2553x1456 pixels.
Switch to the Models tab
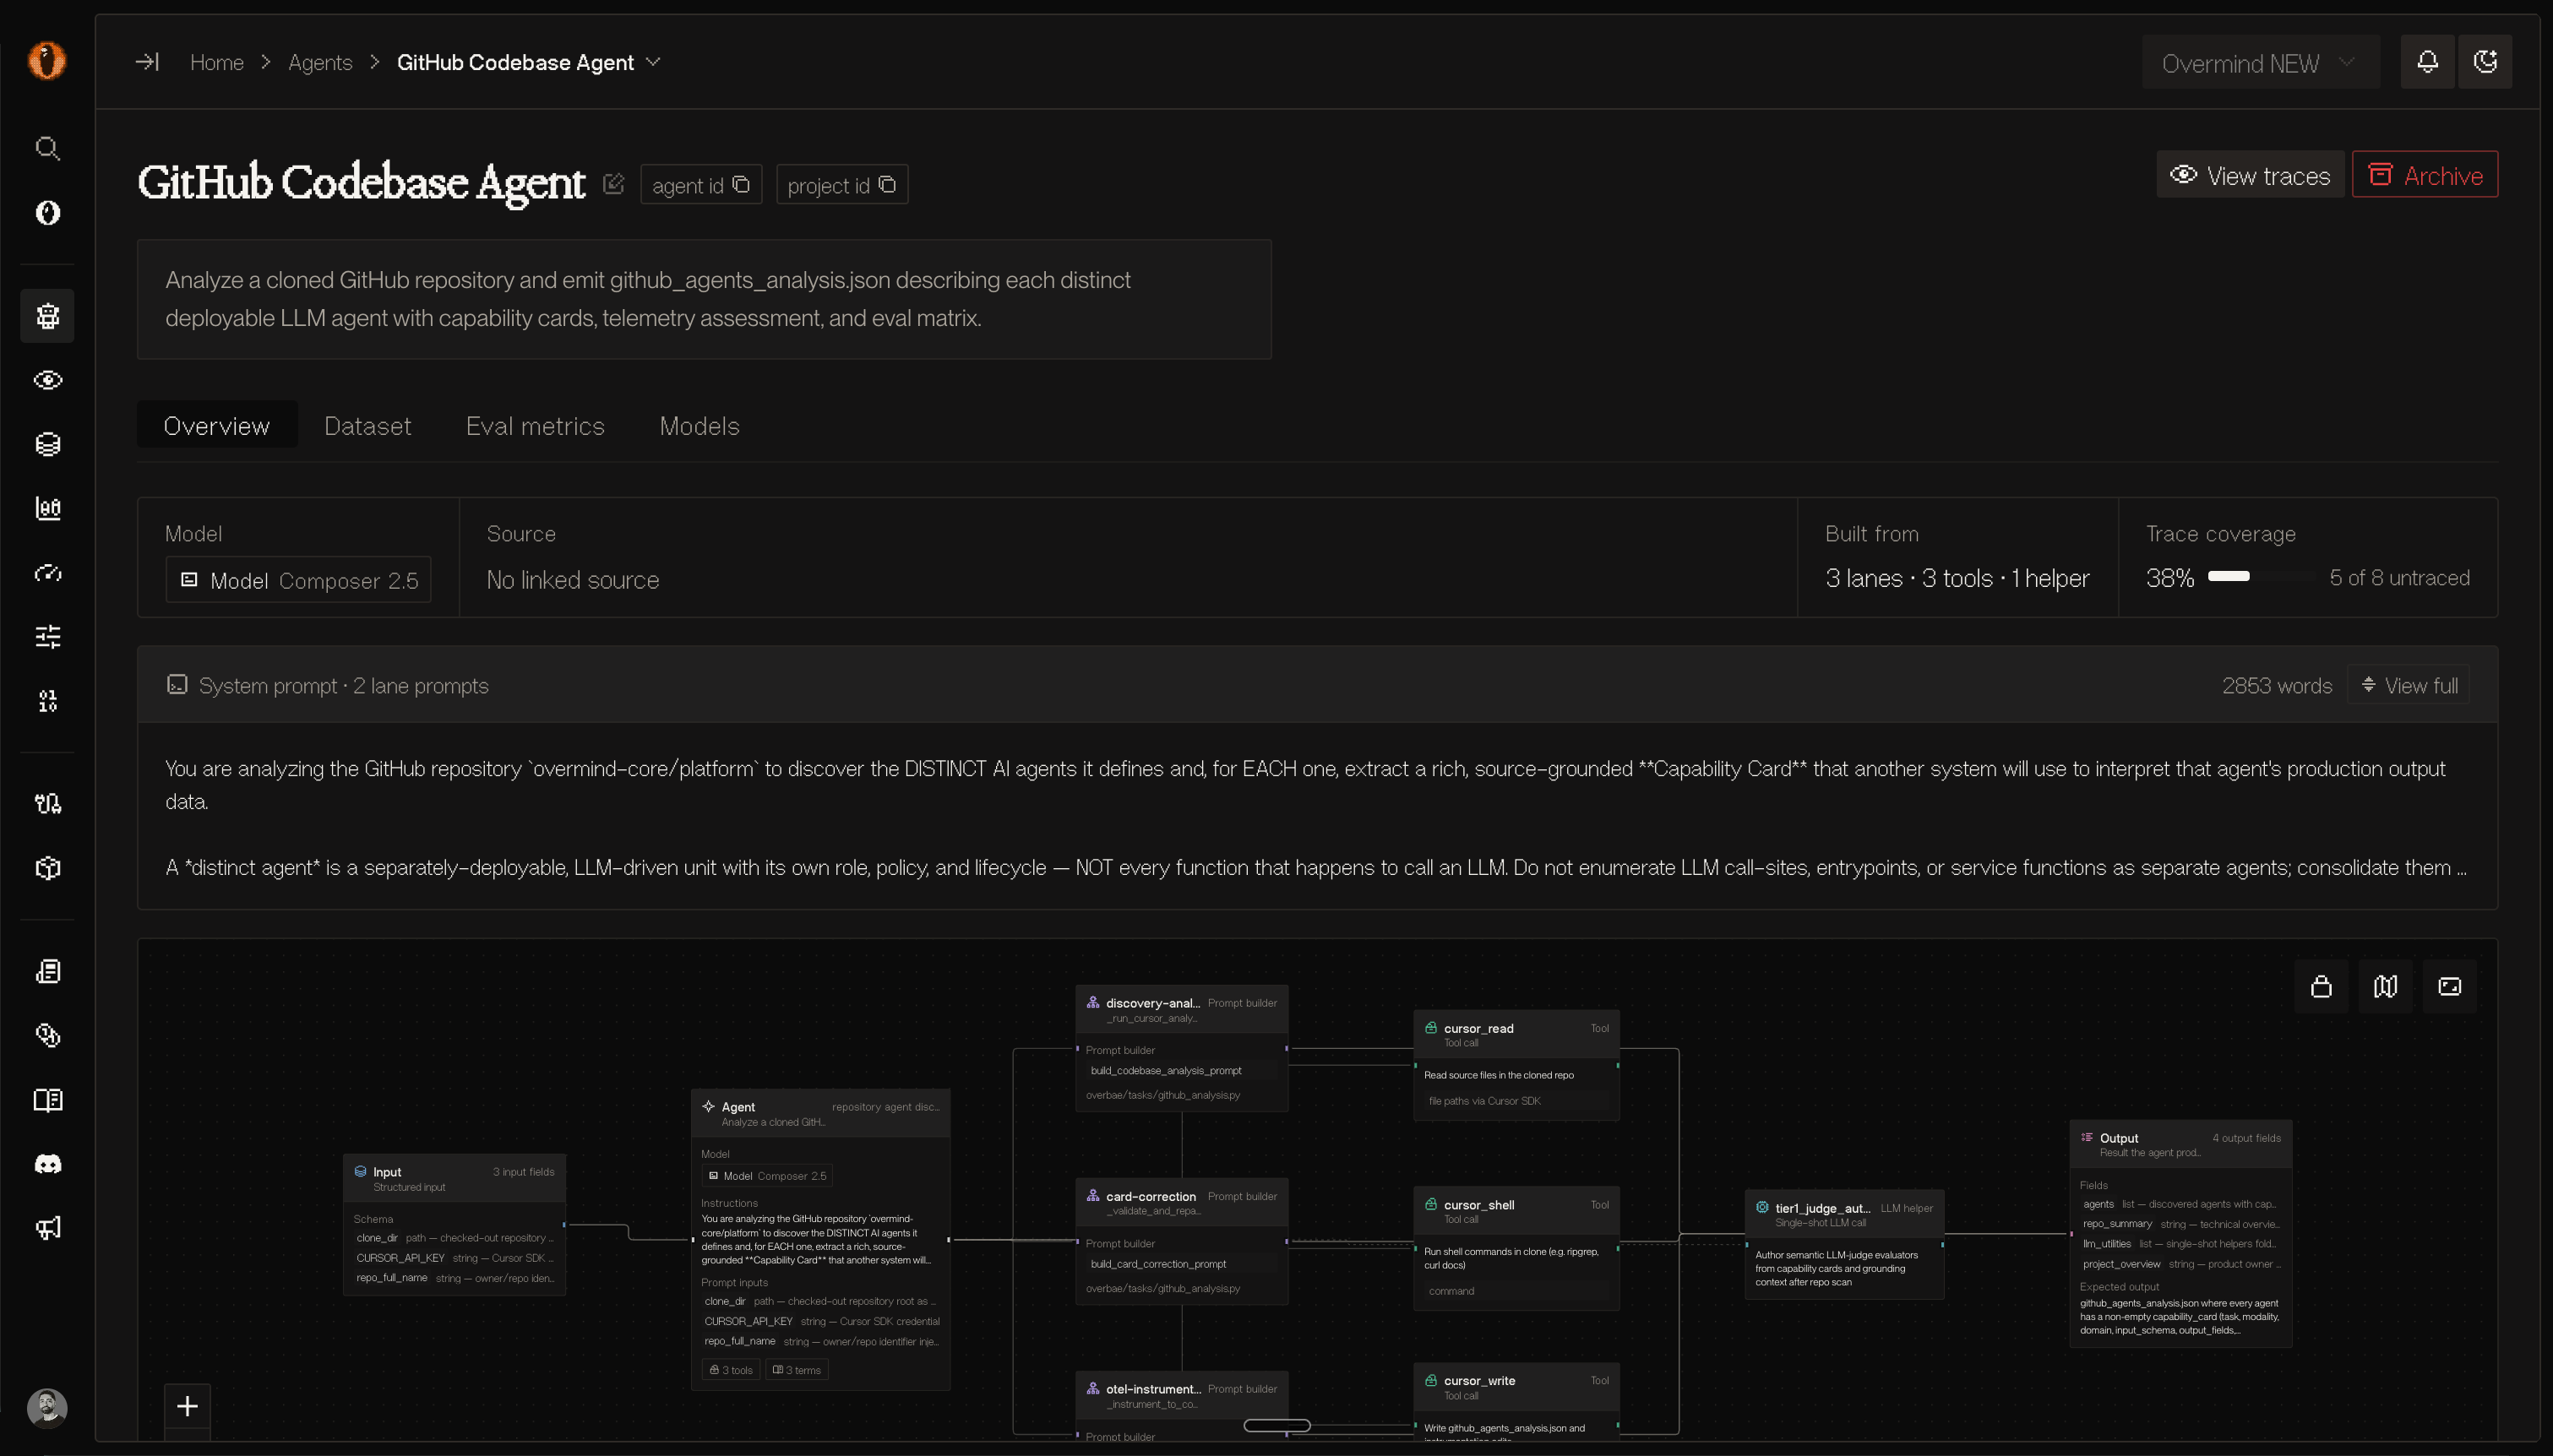(x=700, y=425)
